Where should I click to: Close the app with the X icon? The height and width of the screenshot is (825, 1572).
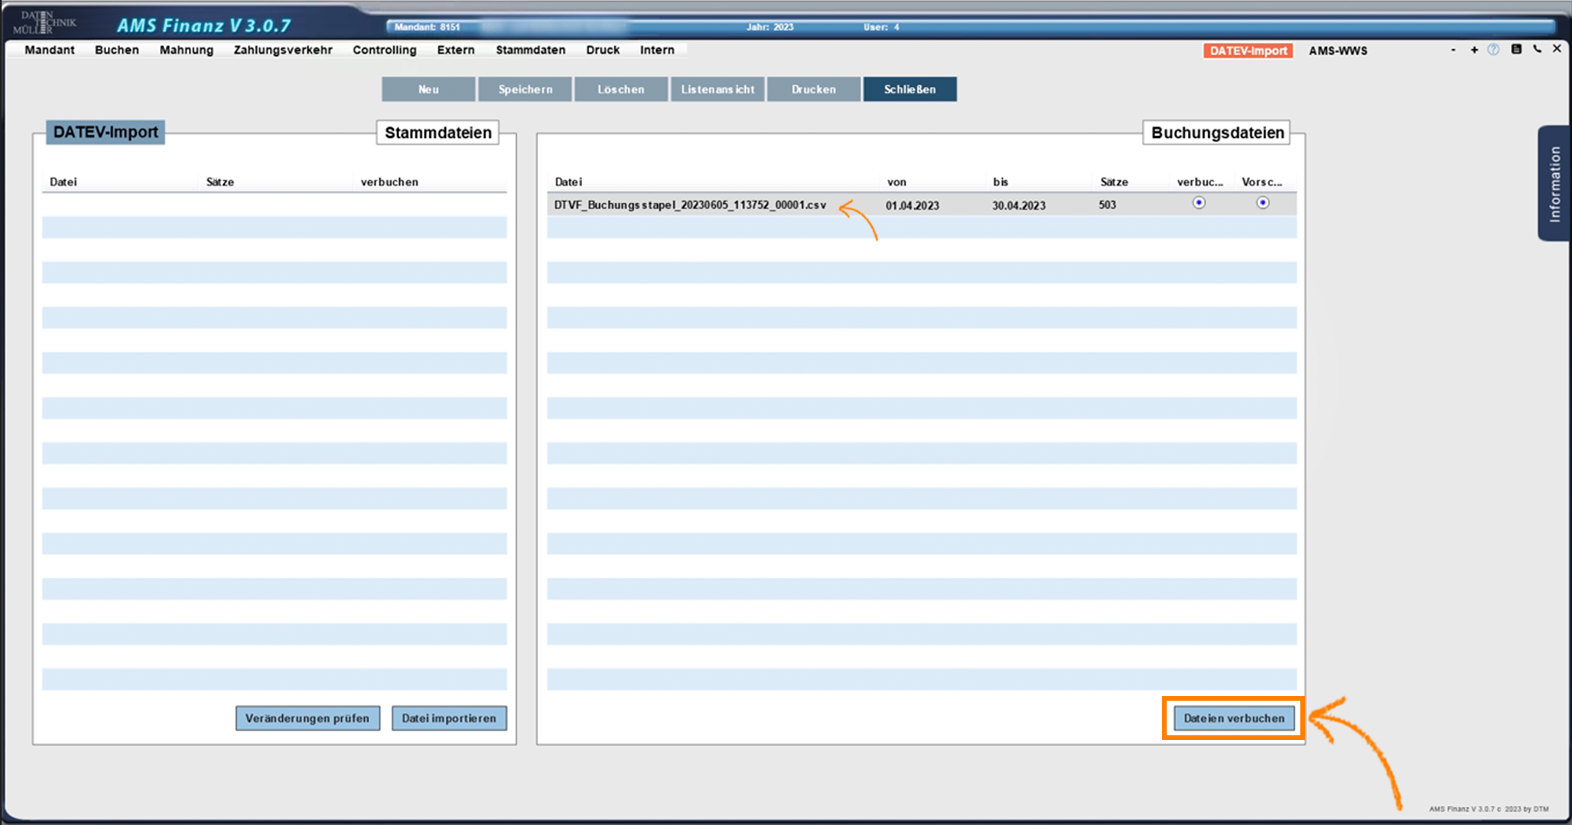[1557, 49]
